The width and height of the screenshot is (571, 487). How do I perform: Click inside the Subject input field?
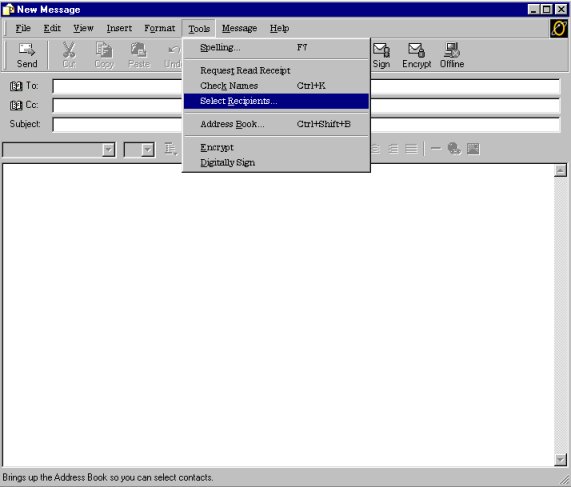pyautogui.click(x=306, y=125)
